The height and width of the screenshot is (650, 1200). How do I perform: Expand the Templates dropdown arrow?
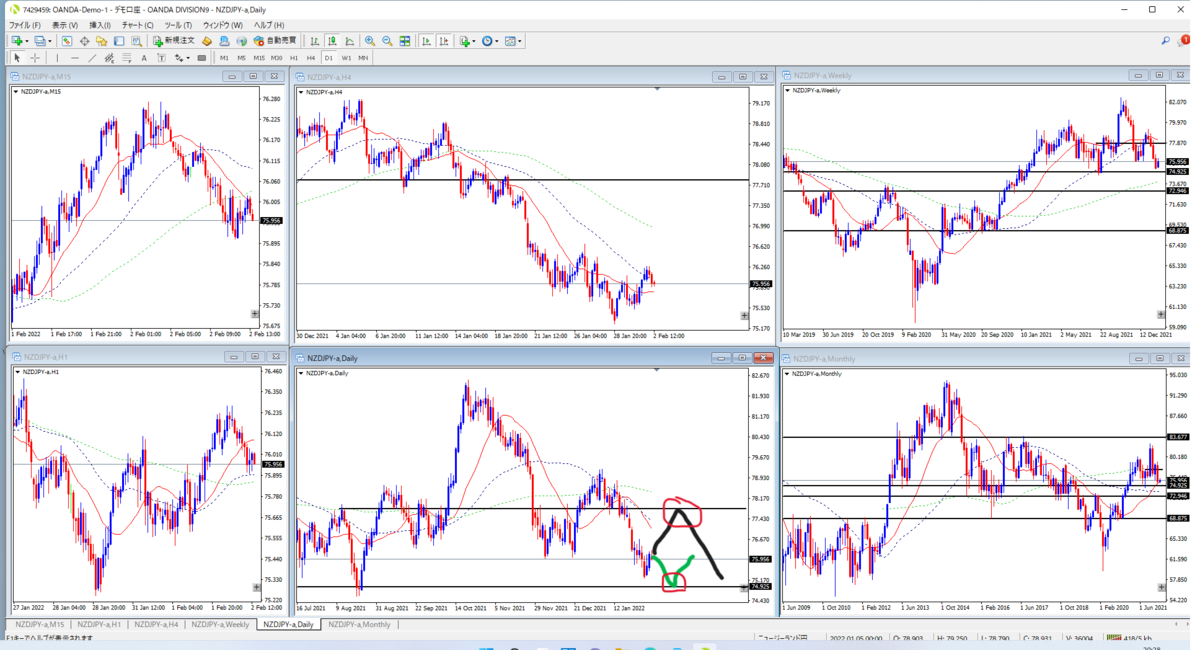click(522, 41)
